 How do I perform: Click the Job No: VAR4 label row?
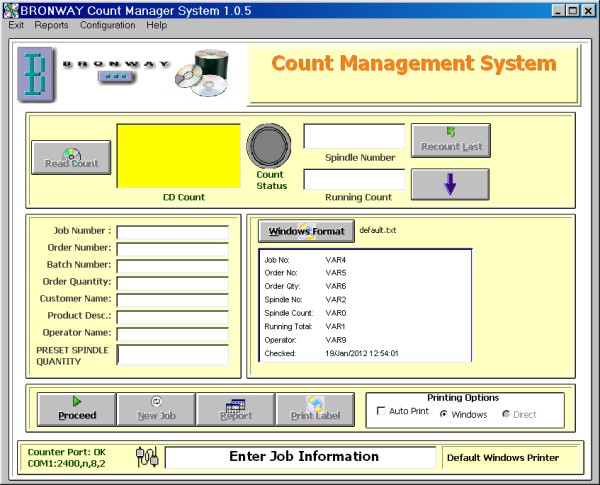[x=305, y=260]
